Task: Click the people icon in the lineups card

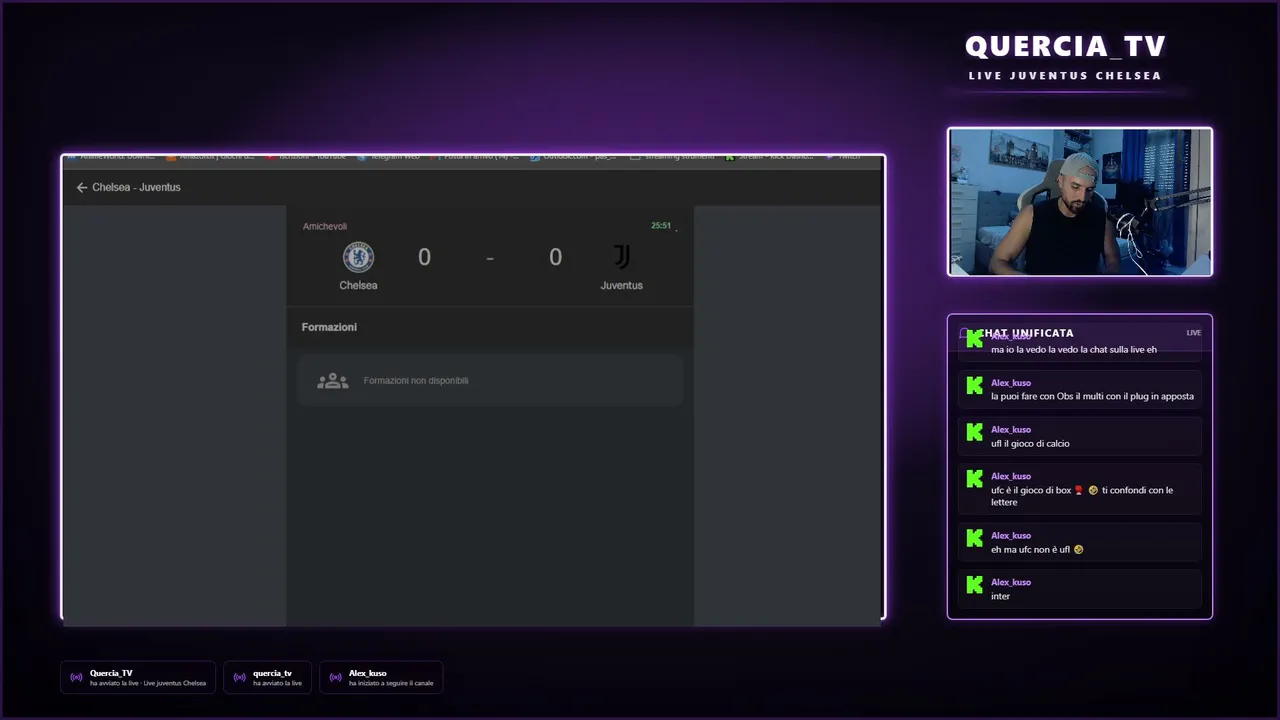Action: (333, 381)
